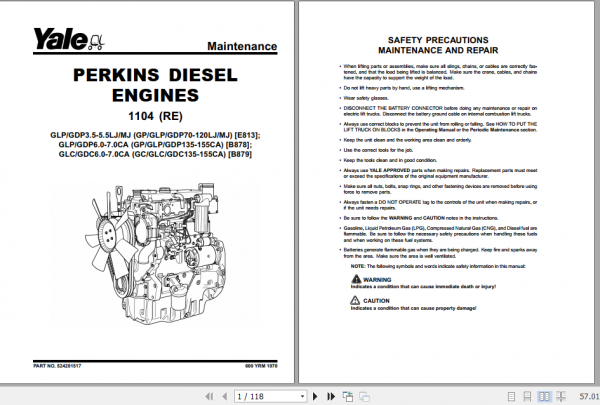Click the '600 YRM 1070' footer code
The width and height of the screenshot is (600, 405).
point(261,366)
